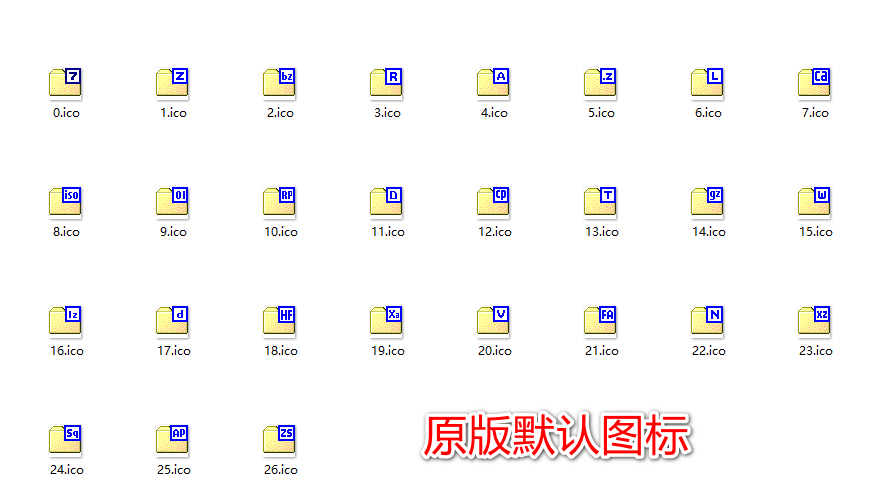This screenshot has height=497, width=870.
Task: Click the file name 13.ico
Action: pos(601,232)
